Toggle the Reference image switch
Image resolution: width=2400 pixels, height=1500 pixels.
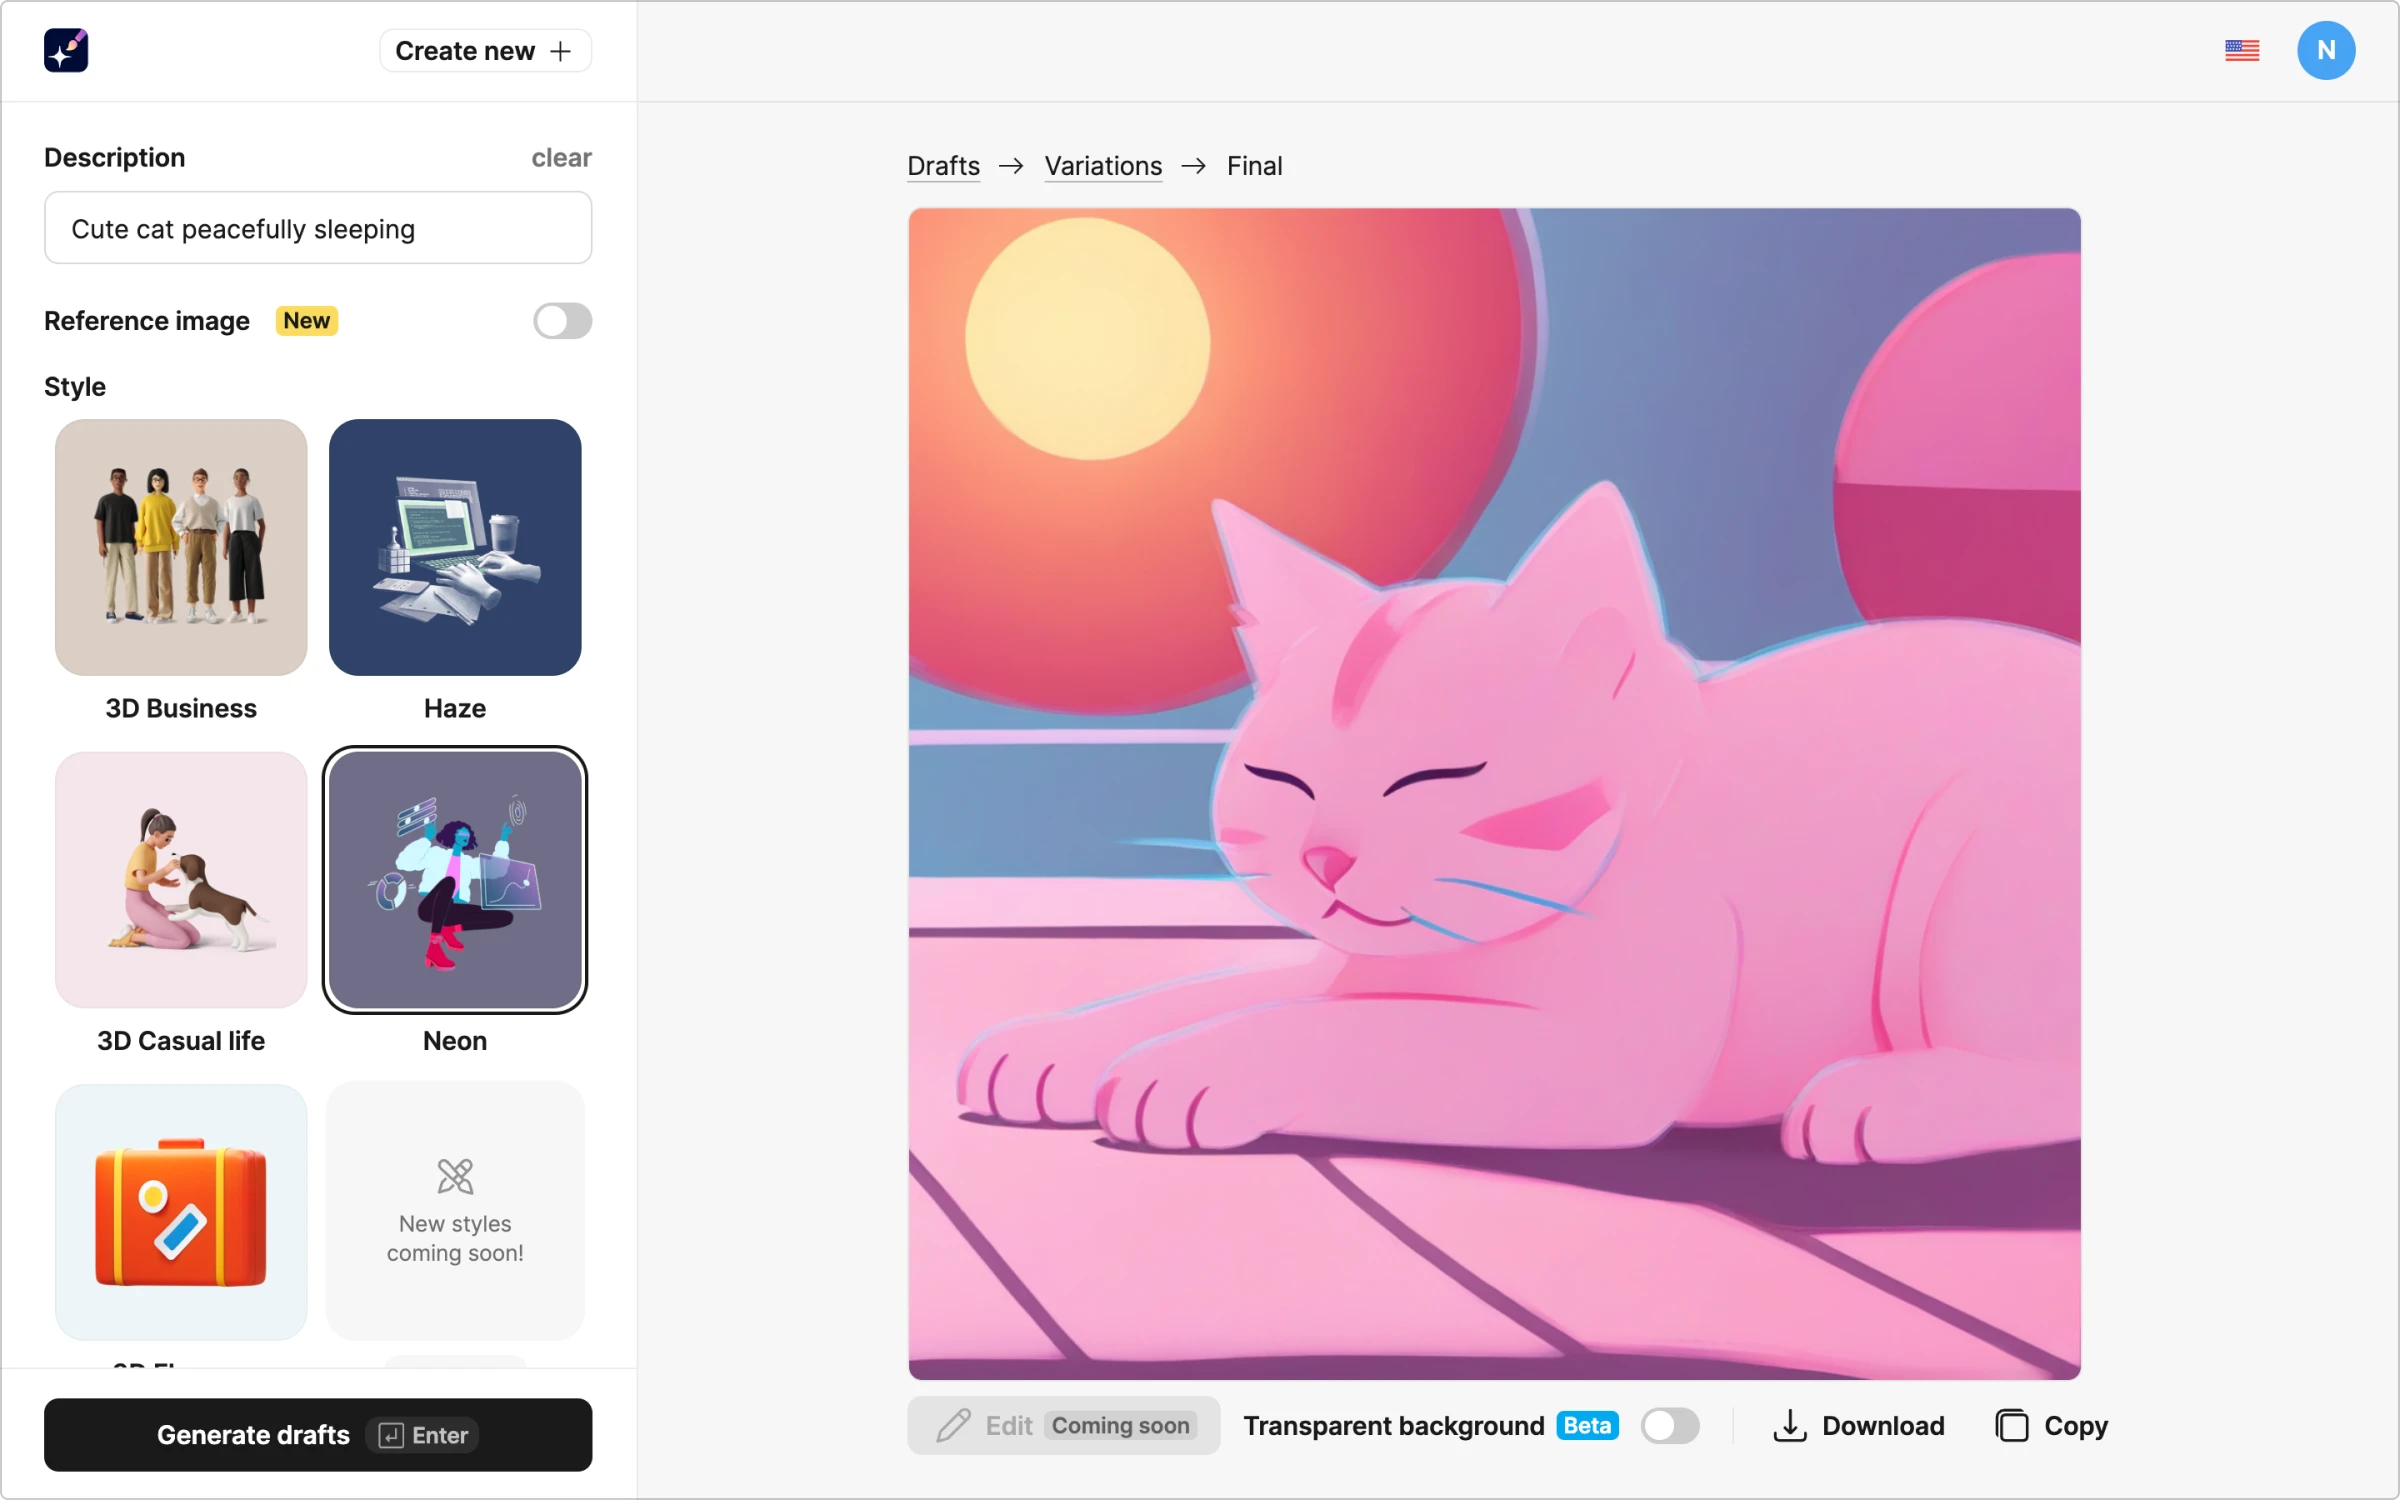(x=562, y=321)
